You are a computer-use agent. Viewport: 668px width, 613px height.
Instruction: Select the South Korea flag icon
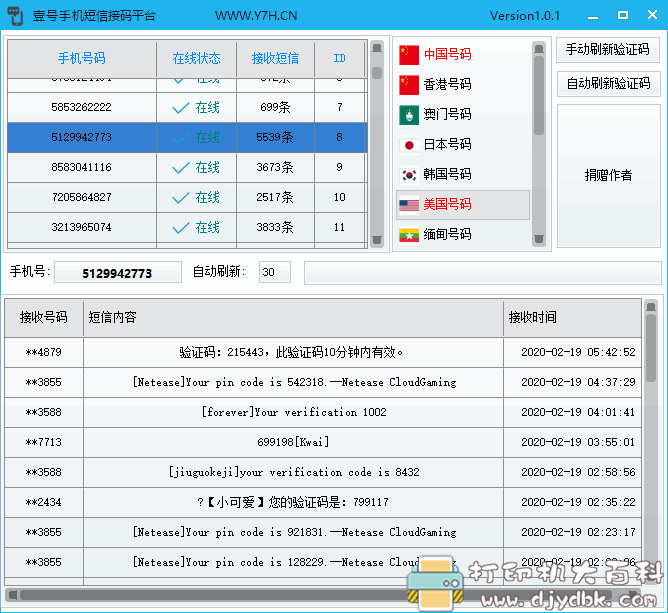(x=409, y=175)
